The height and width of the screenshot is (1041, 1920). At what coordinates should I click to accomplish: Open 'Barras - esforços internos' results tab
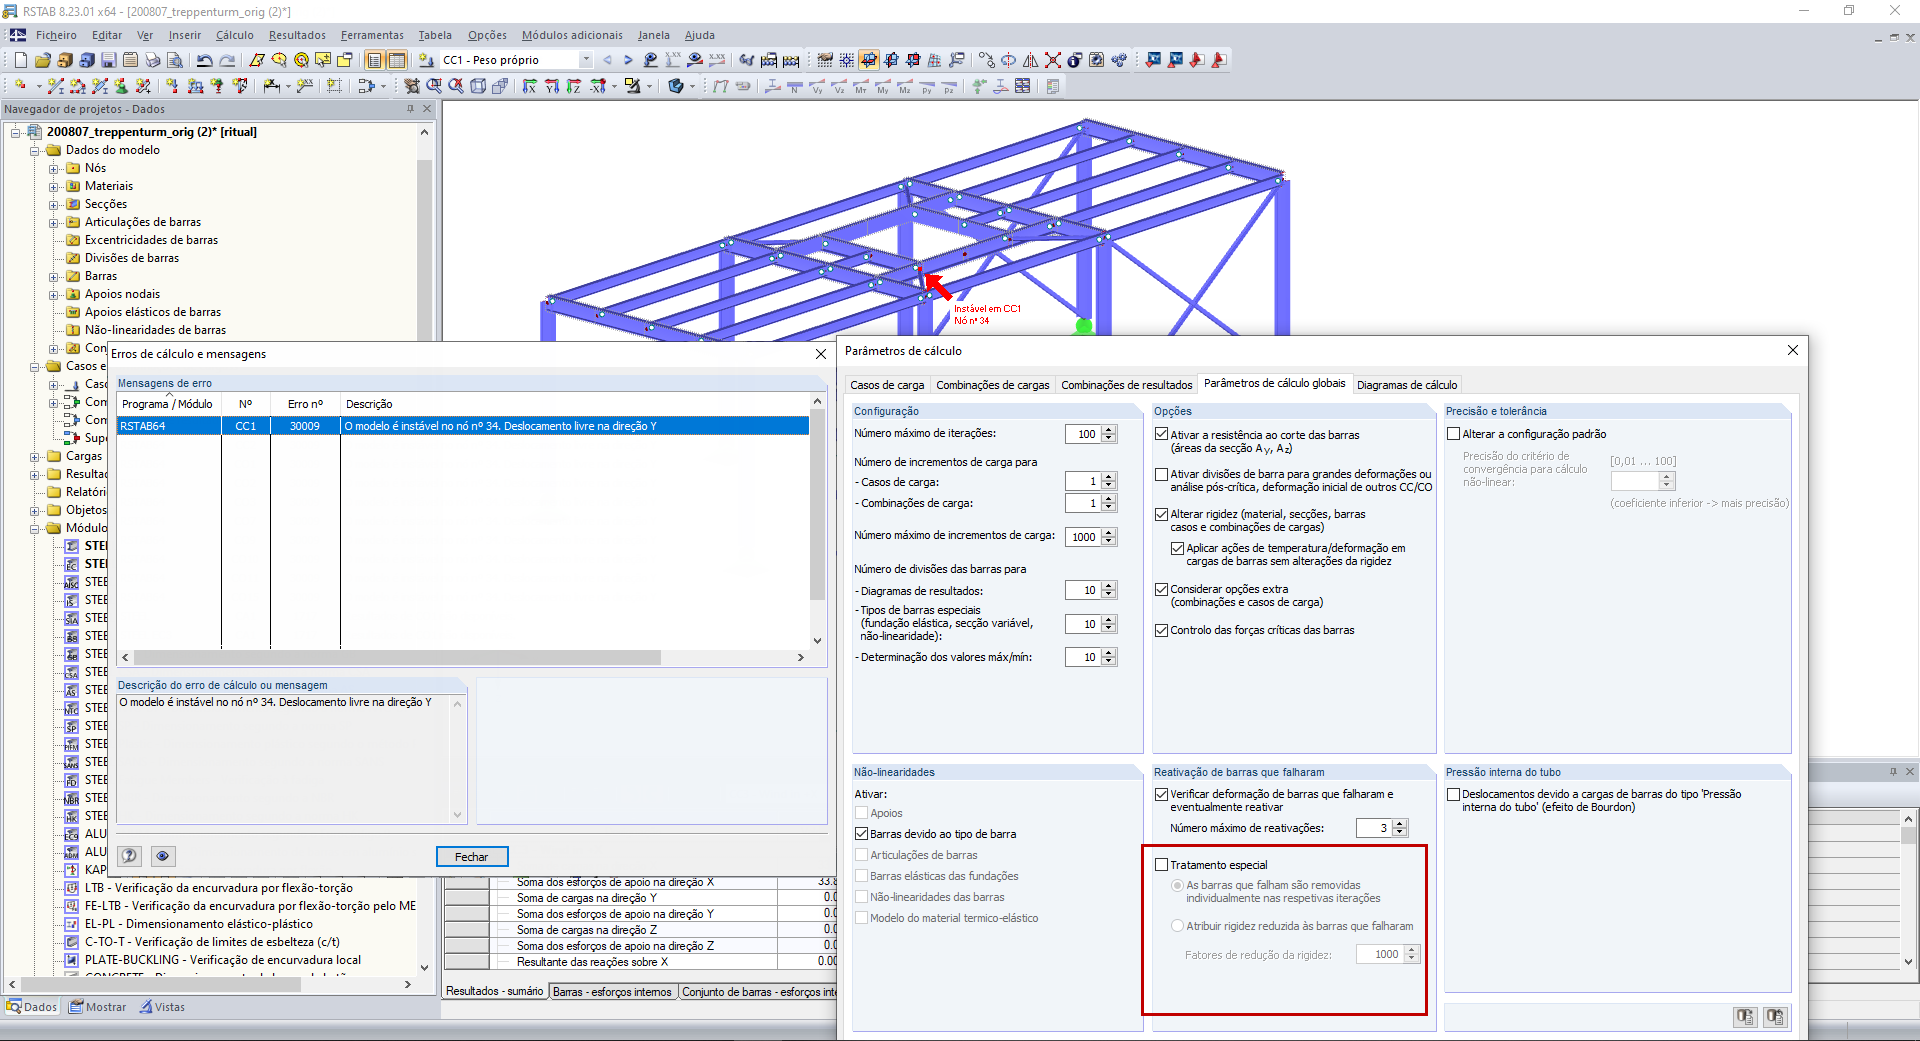[612, 992]
